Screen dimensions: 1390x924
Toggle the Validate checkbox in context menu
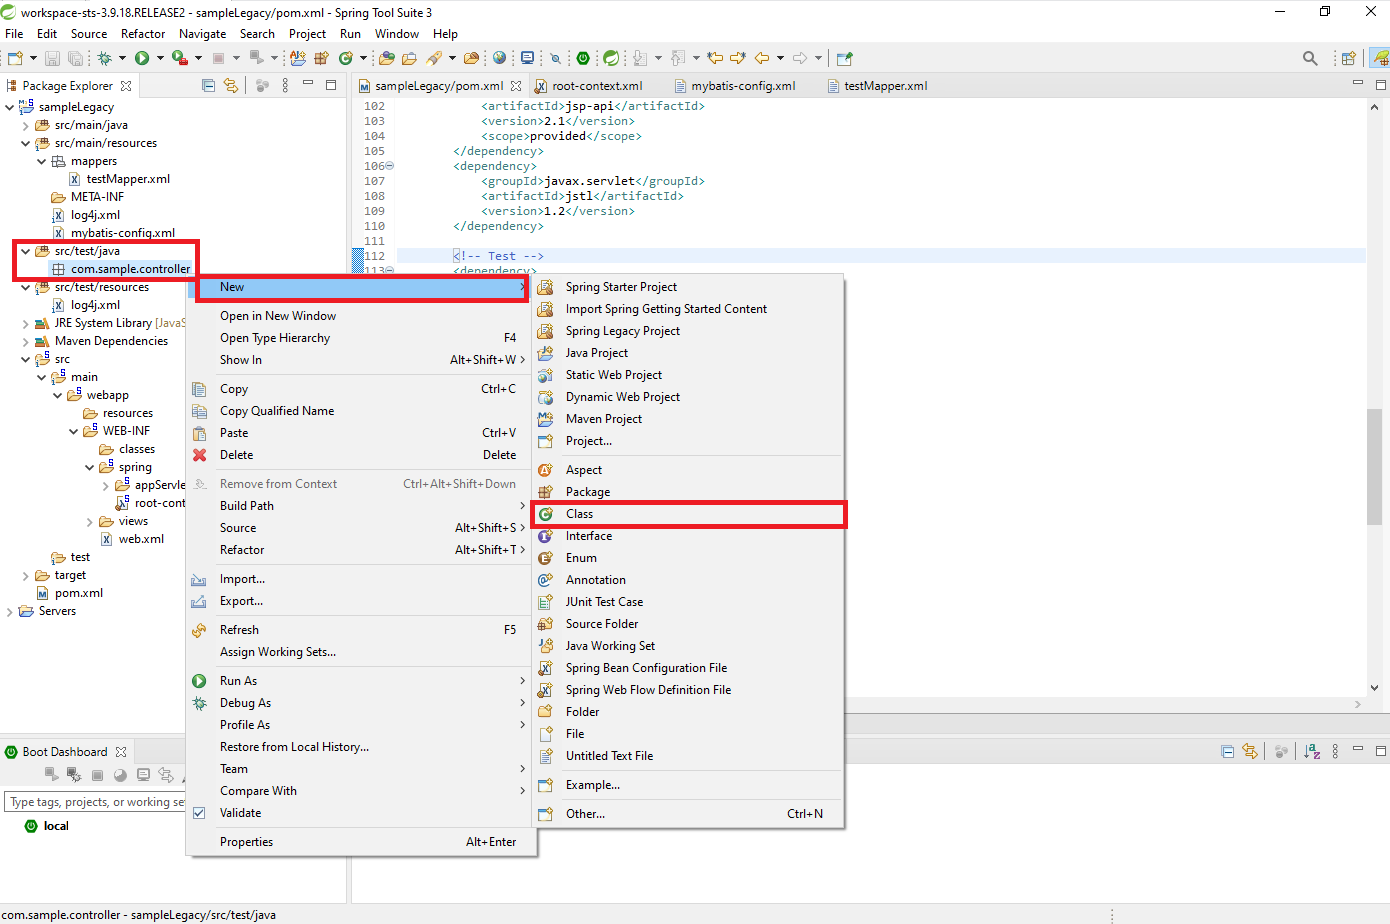pos(199,813)
